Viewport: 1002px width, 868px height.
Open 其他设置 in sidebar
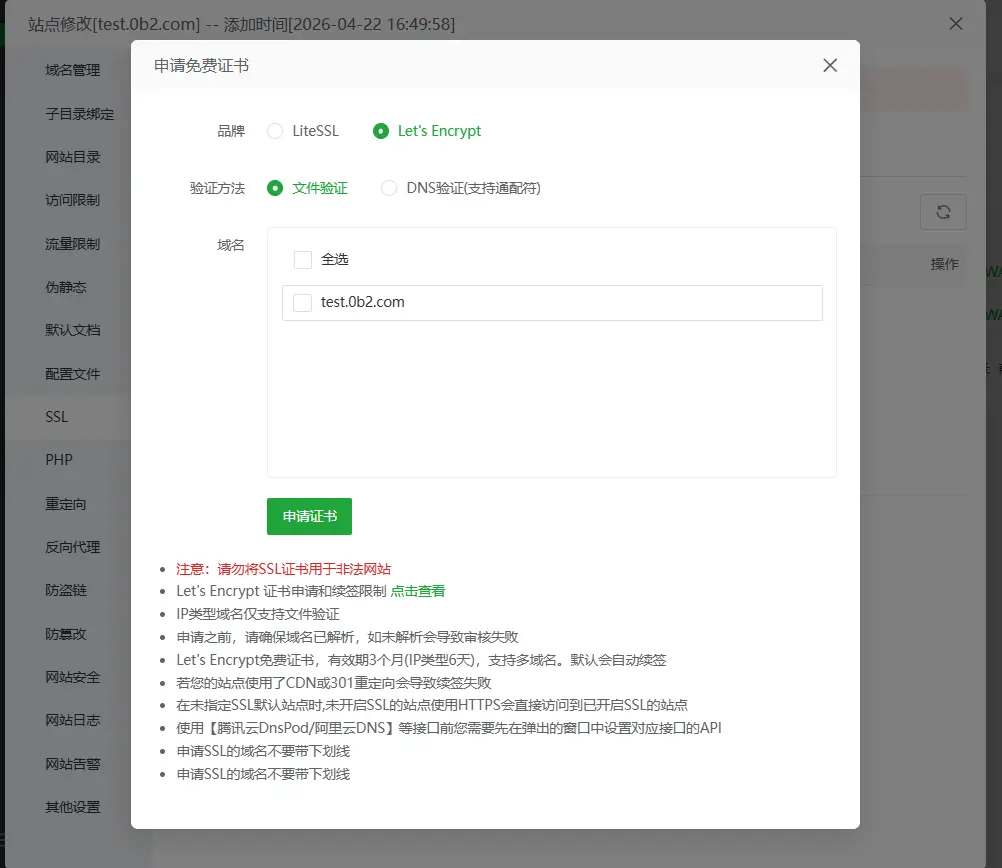[72, 807]
